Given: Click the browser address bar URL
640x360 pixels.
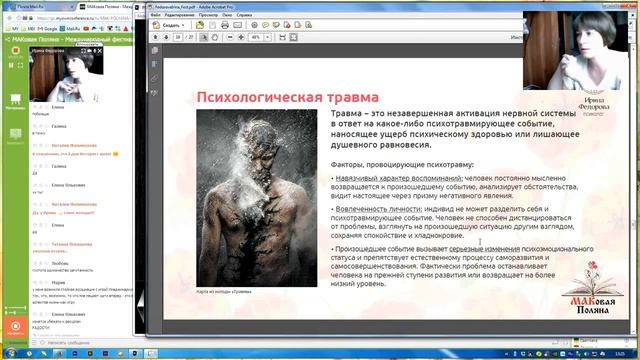Looking at the screenshot, I should 82,18.
